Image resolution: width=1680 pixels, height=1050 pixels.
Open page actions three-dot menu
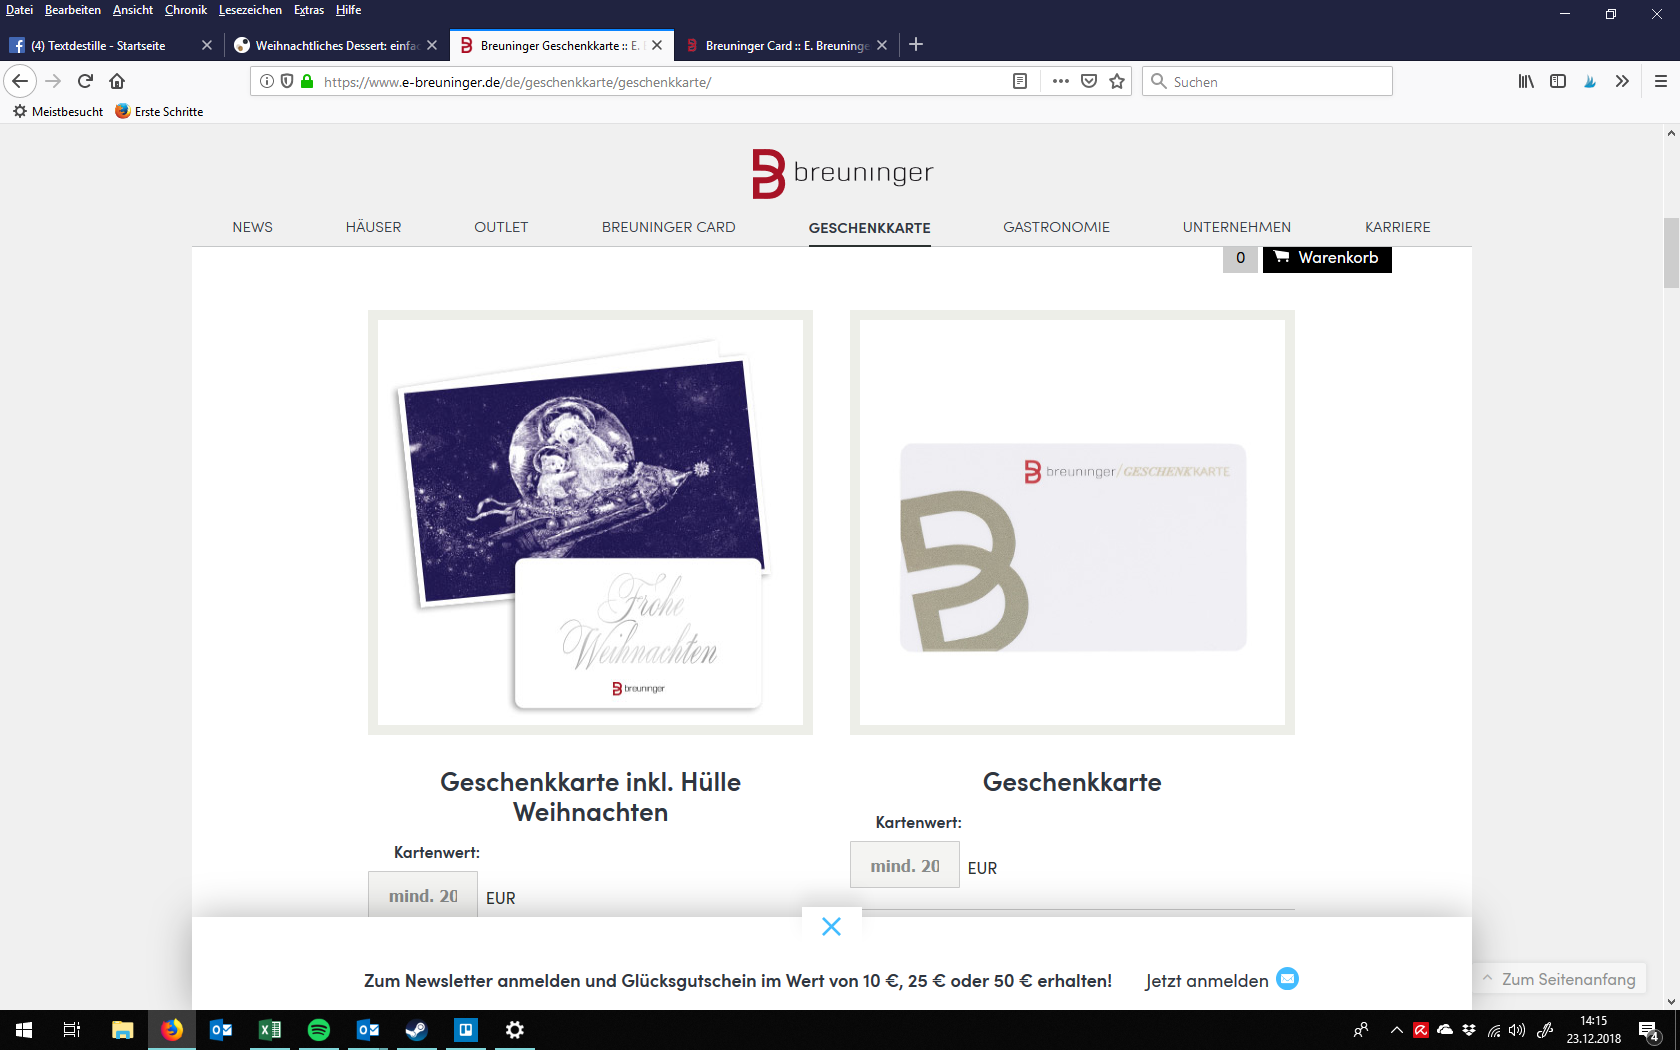(1061, 81)
